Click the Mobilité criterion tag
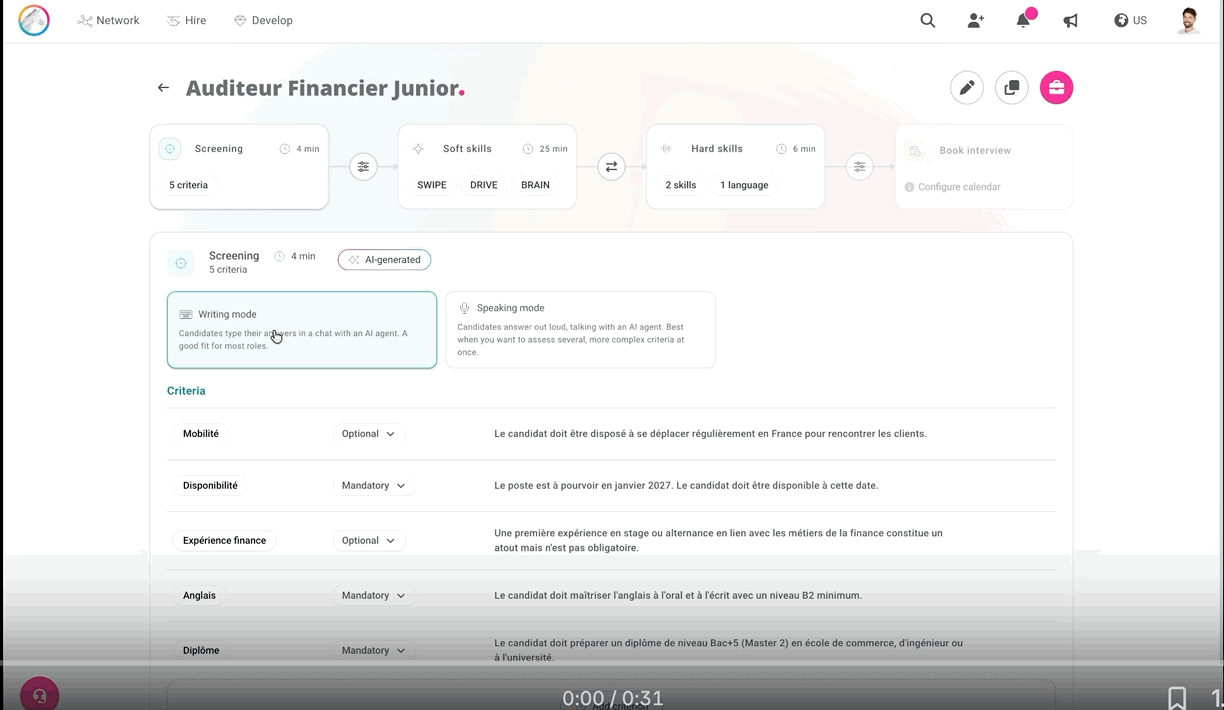Screen dimensions: 1224x710 click(201, 434)
